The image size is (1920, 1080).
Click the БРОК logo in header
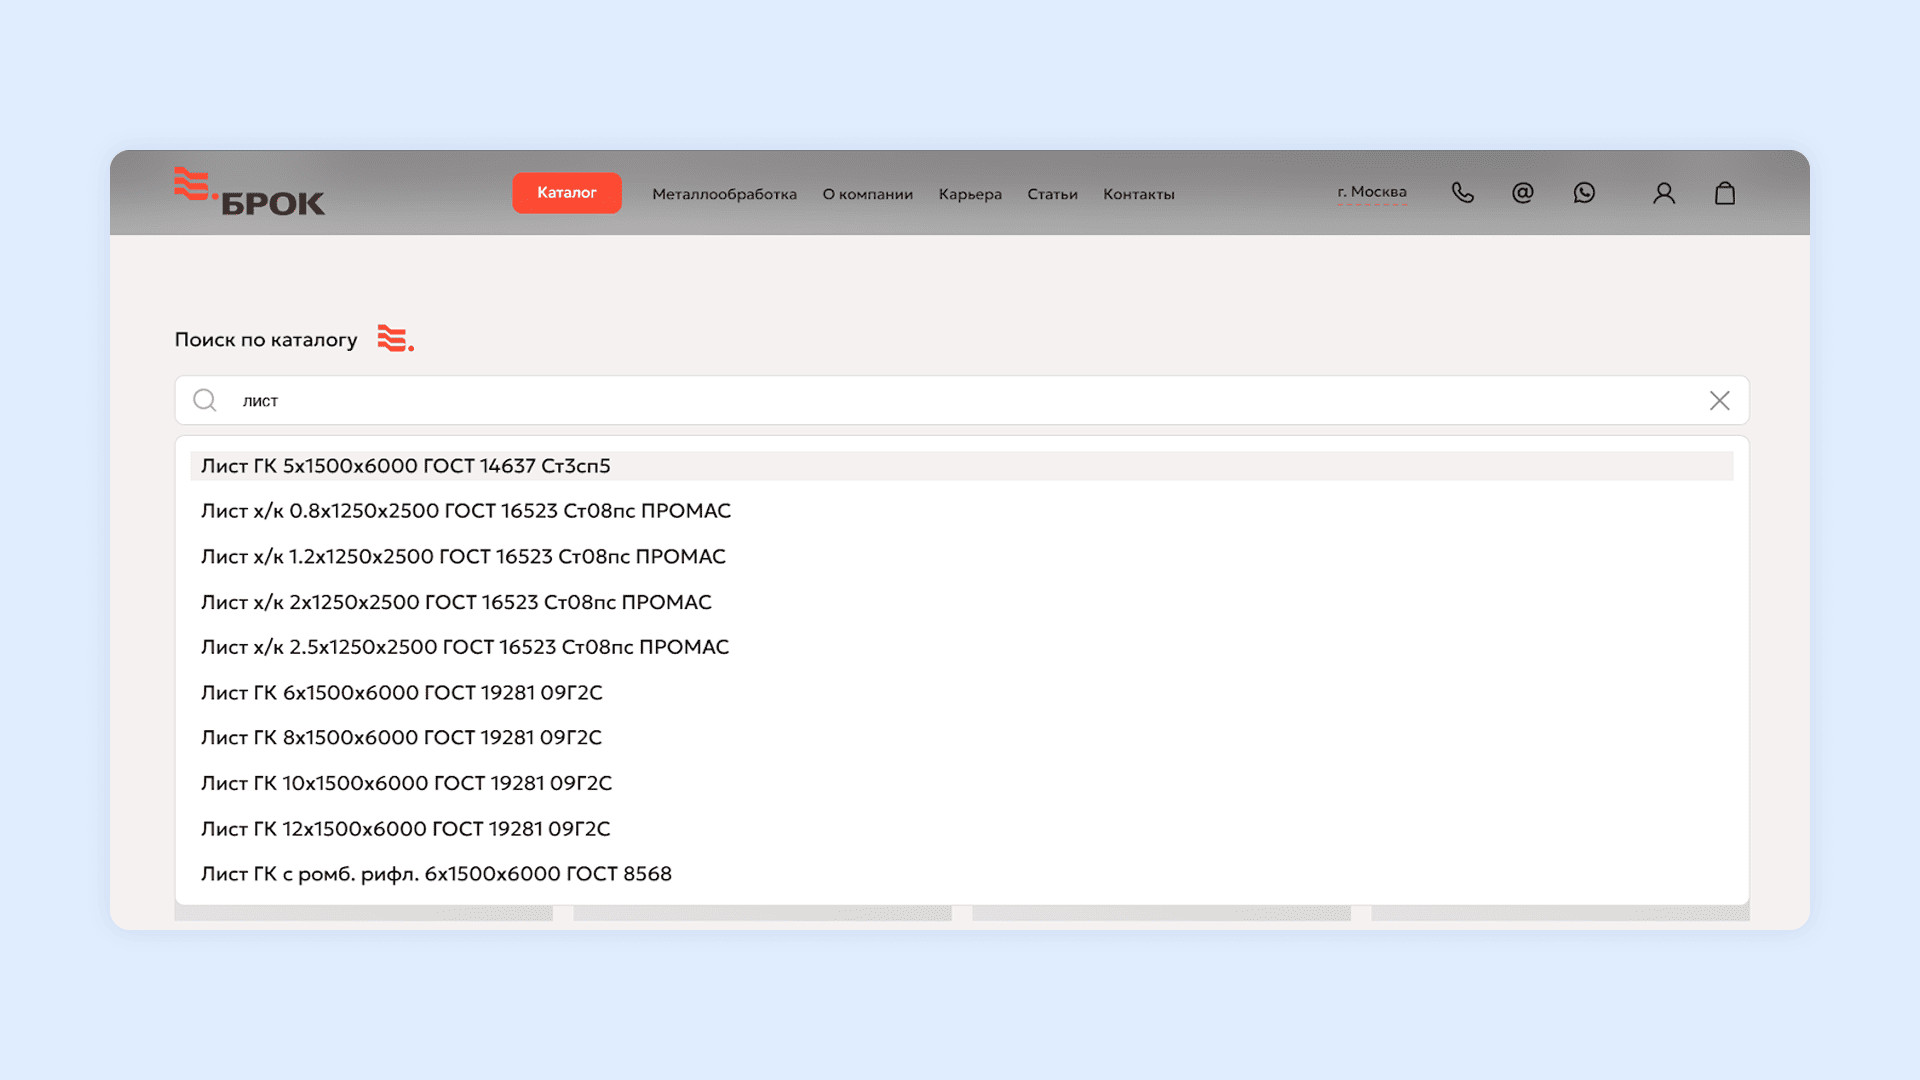coord(249,192)
